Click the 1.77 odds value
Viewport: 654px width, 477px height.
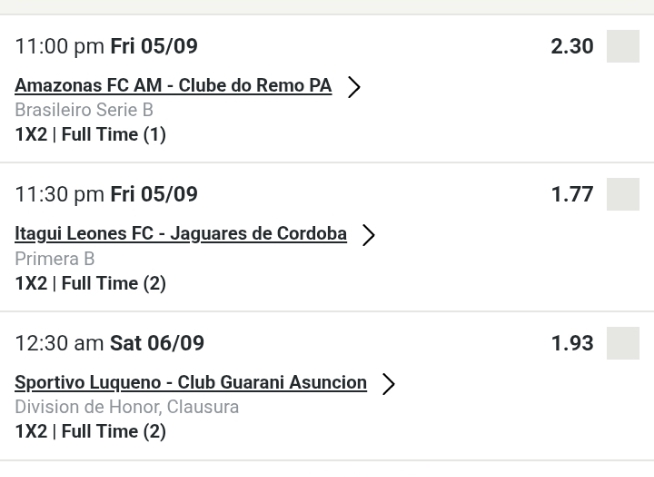click(x=572, y=194)
